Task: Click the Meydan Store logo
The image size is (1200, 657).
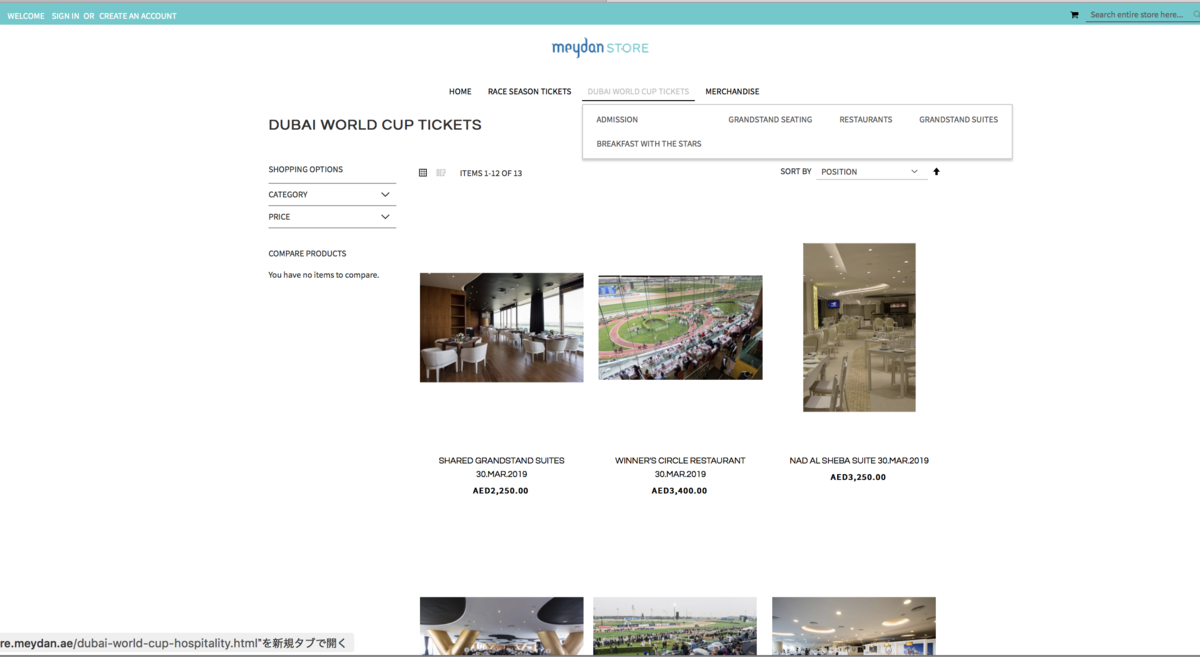Action: (x=600, y=47)
